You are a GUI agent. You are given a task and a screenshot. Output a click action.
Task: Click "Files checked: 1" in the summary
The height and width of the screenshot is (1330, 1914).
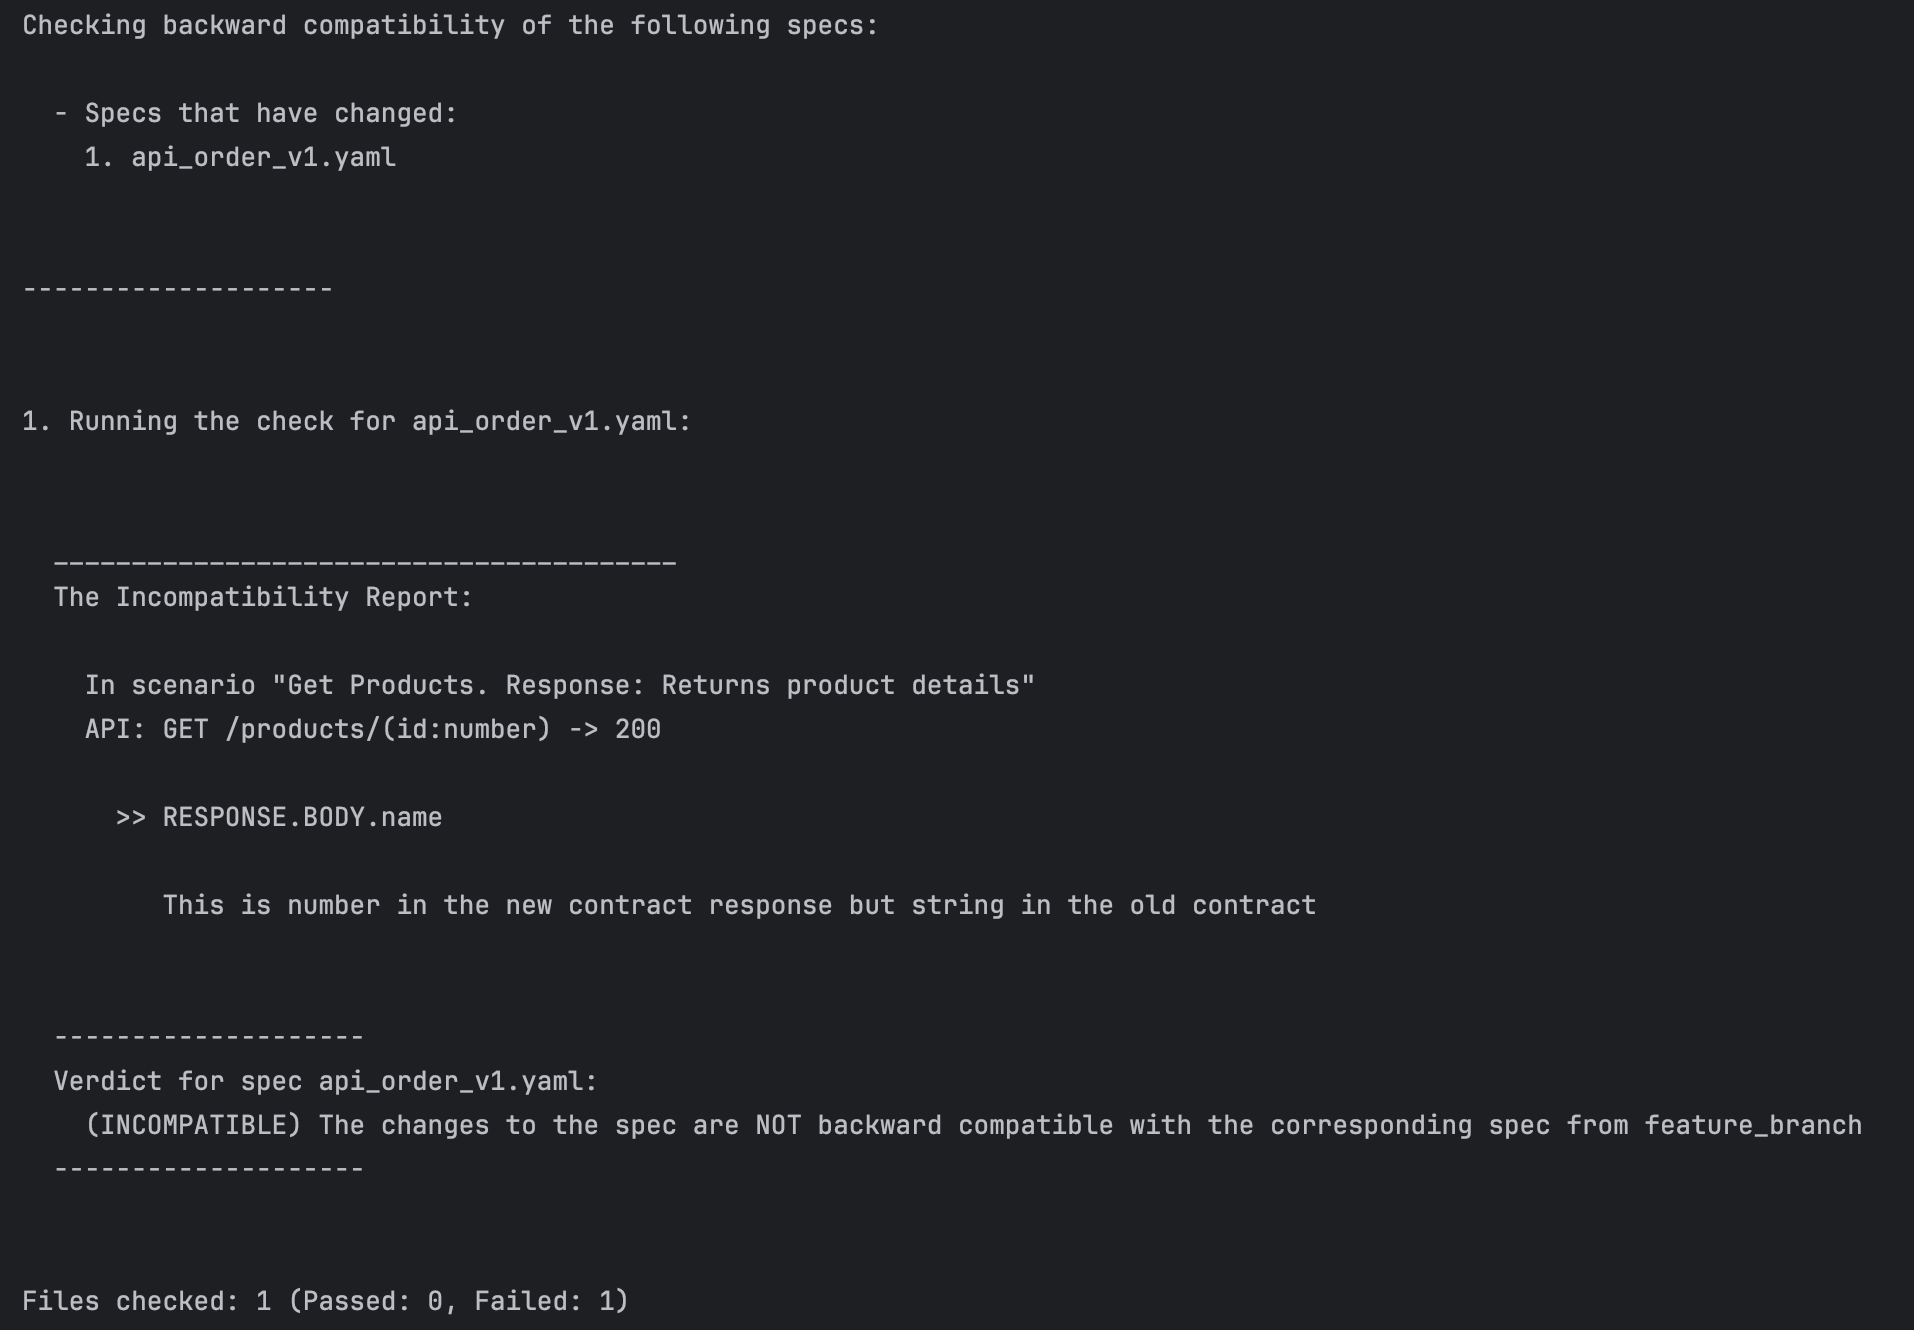click(146, 1302)
